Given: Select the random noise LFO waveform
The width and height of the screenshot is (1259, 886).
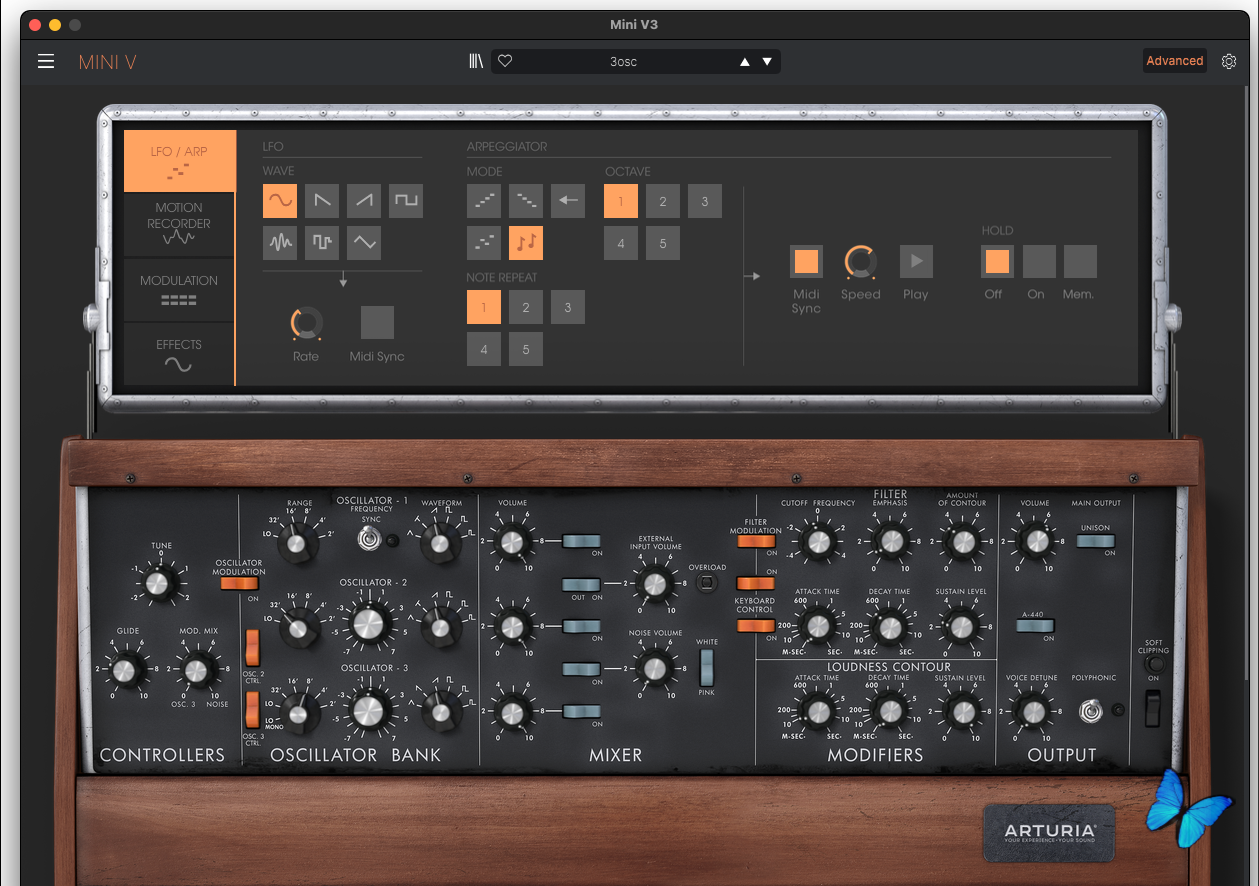Looking at the screenshot, I should 280,243.
